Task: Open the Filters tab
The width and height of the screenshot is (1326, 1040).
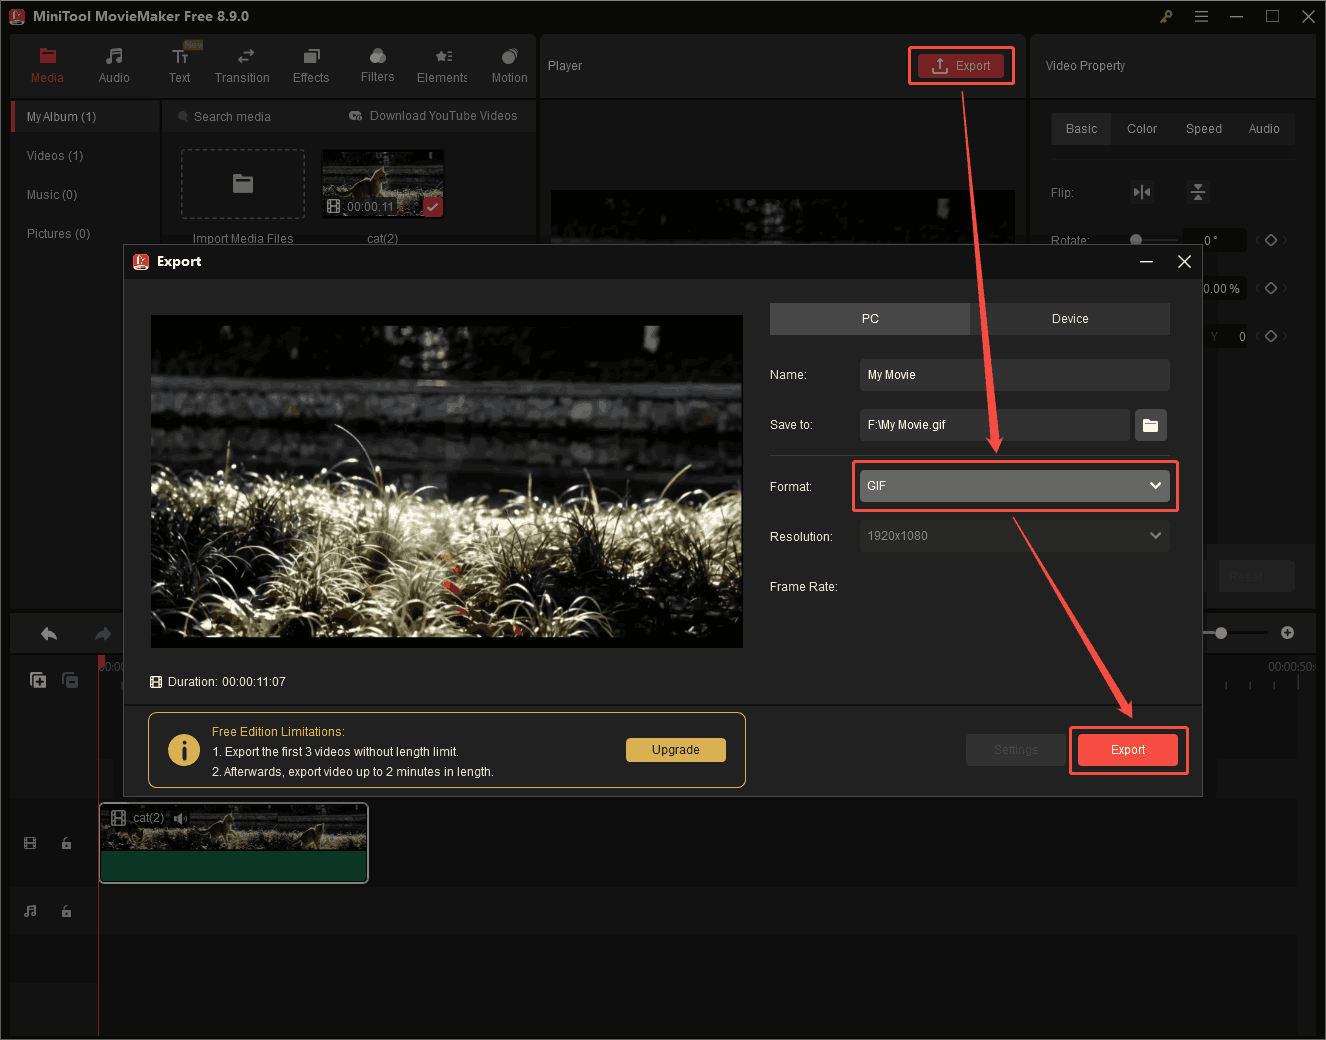Action: [x=377, y=66]
